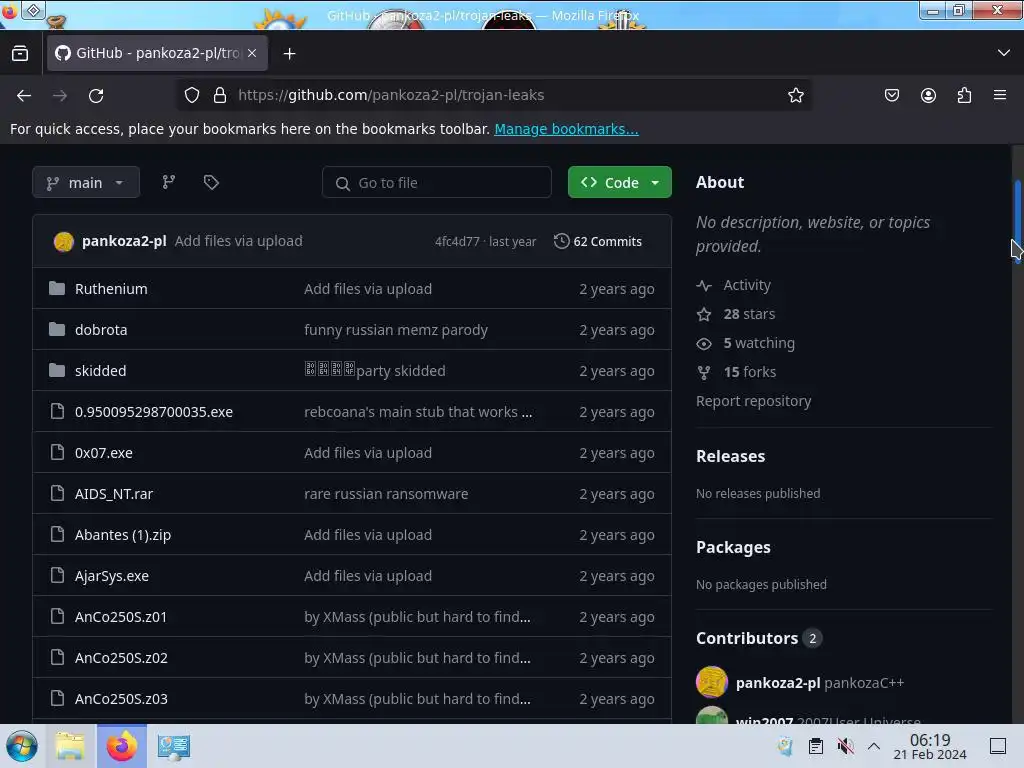Open the green Code dropdown
This screenshot has height=768, width=1024.
(x=619, y=182)
